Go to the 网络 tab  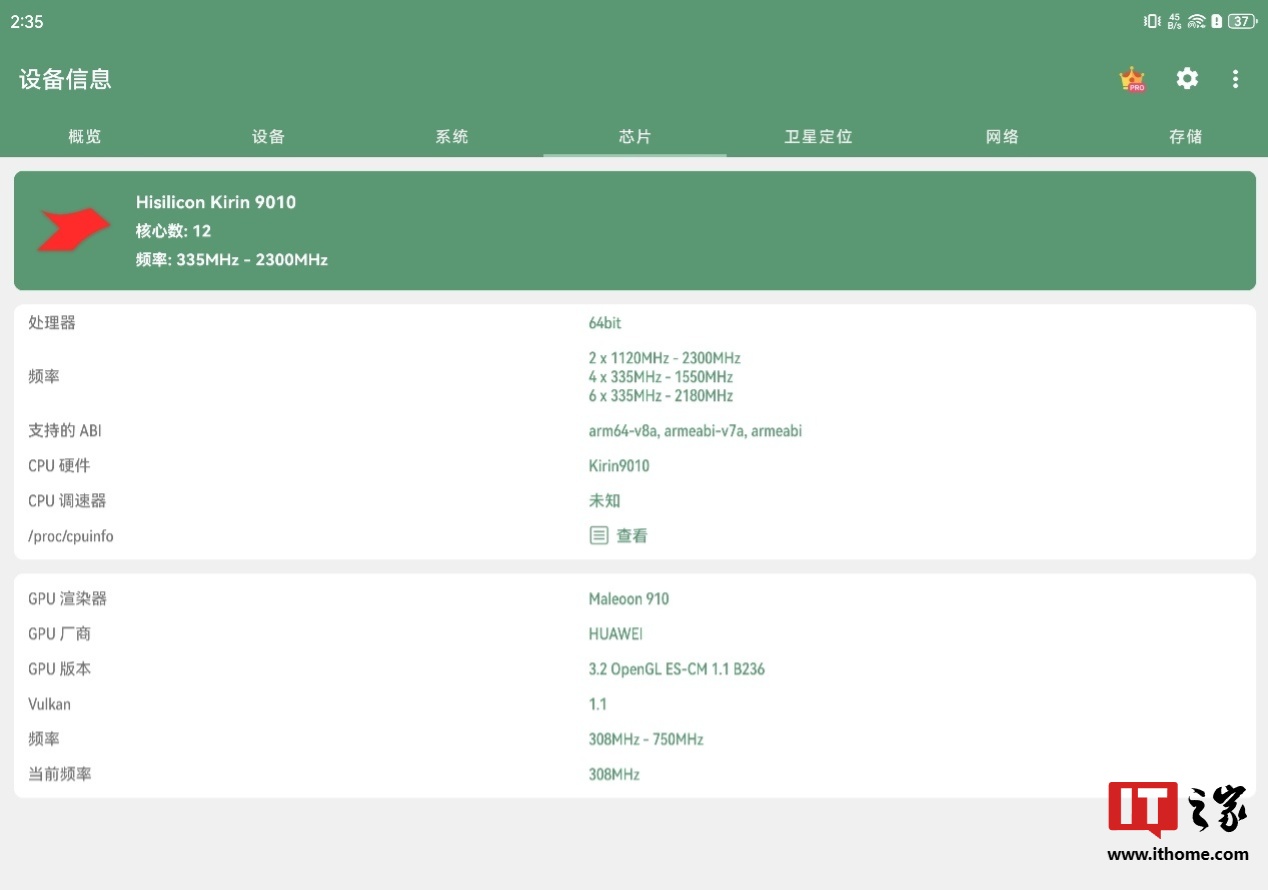click(1002, 137)
